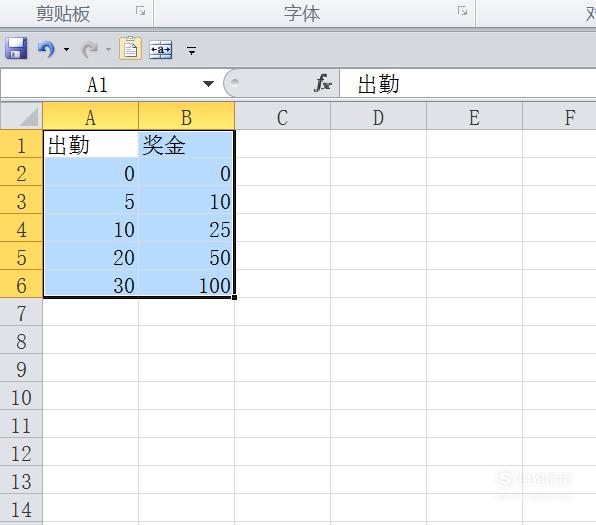Select column B header

(x=187, y=116)
